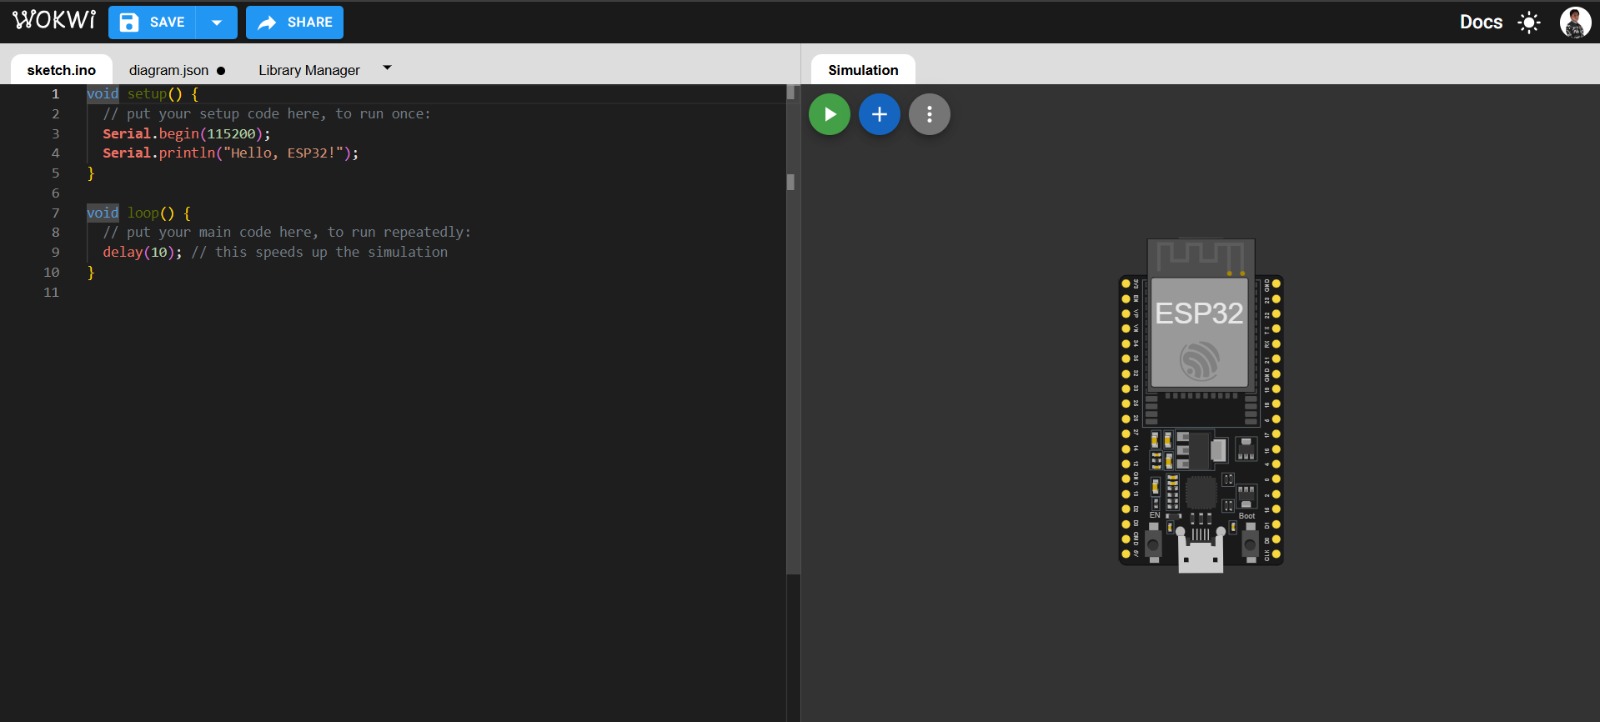Select the Simulation tab
The height and width of the screenshot is (722, 1600).
tap(863, 70)
